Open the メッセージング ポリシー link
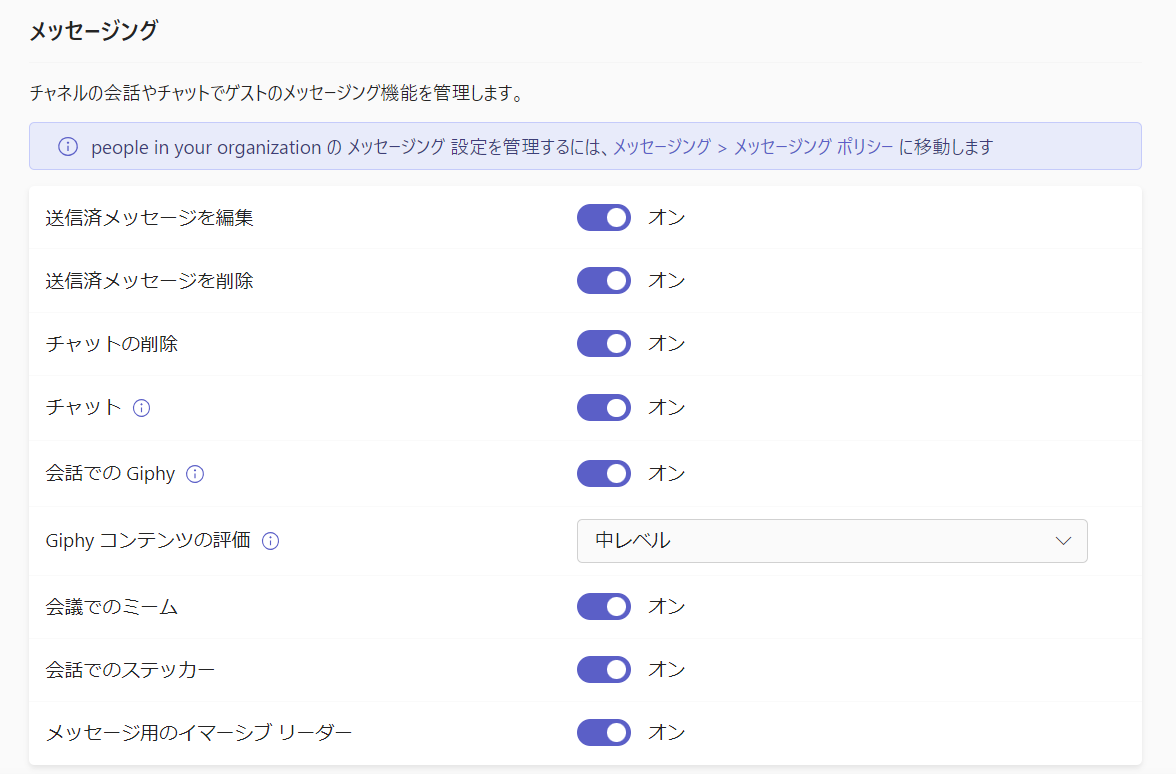Image resolution: width=1176 pixels, height=774 pixels. coord(813,147)
